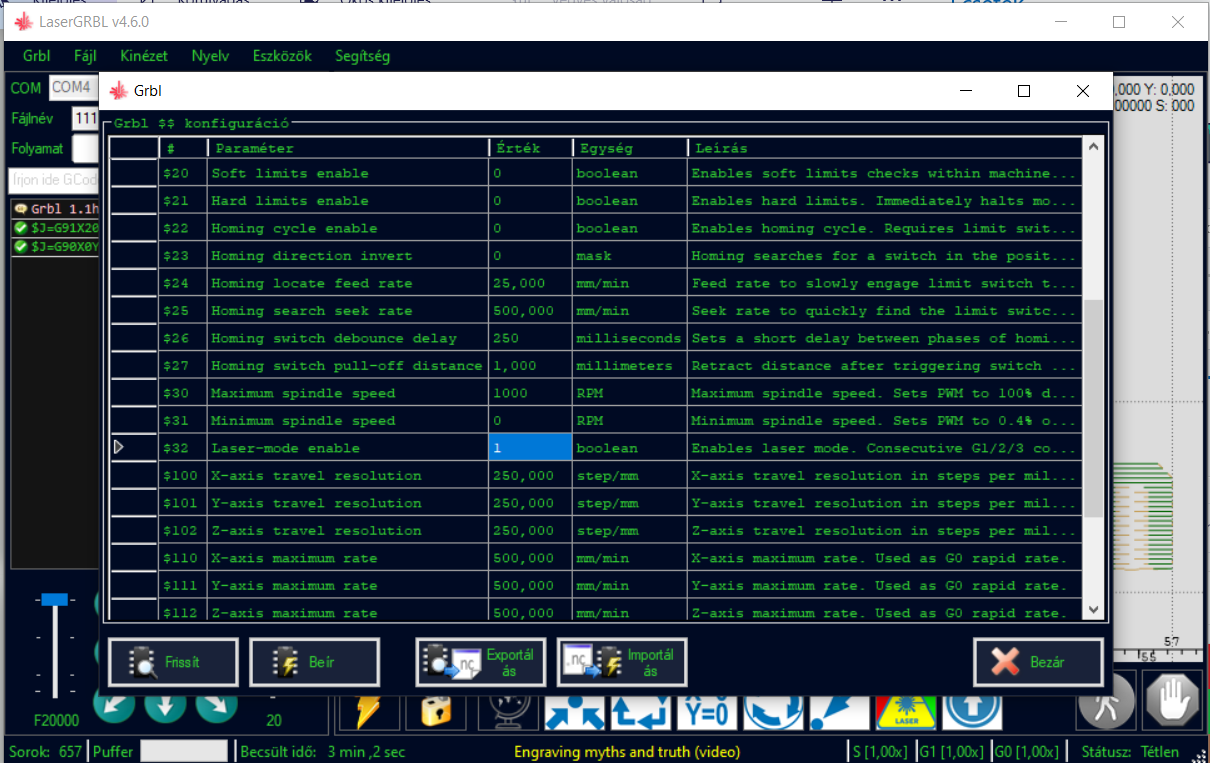
Task: Open the Eszközök menu
Action: coord(282,56)
